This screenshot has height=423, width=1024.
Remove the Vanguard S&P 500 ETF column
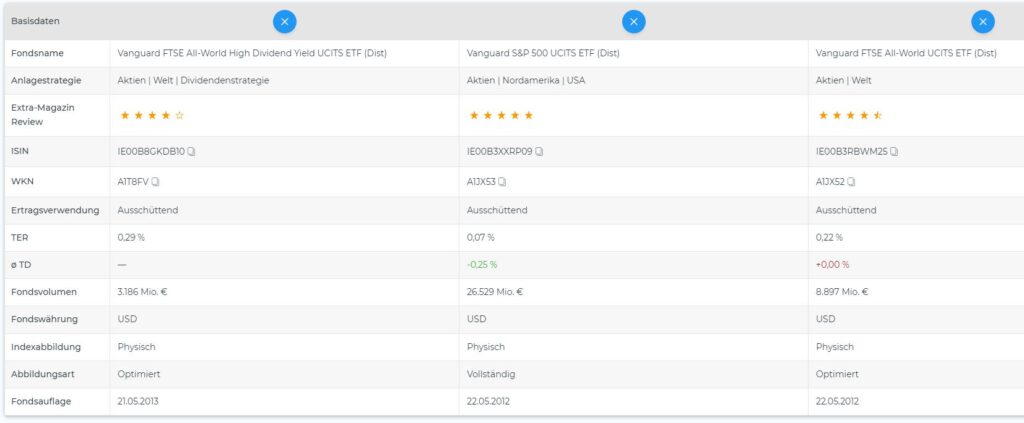pos(633,22)
